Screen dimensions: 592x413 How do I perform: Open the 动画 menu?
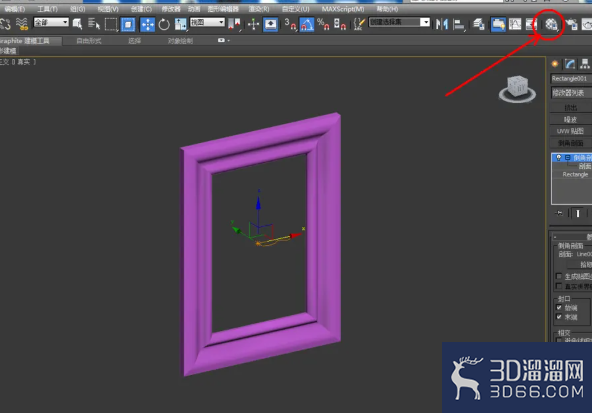tap(194, 9)
